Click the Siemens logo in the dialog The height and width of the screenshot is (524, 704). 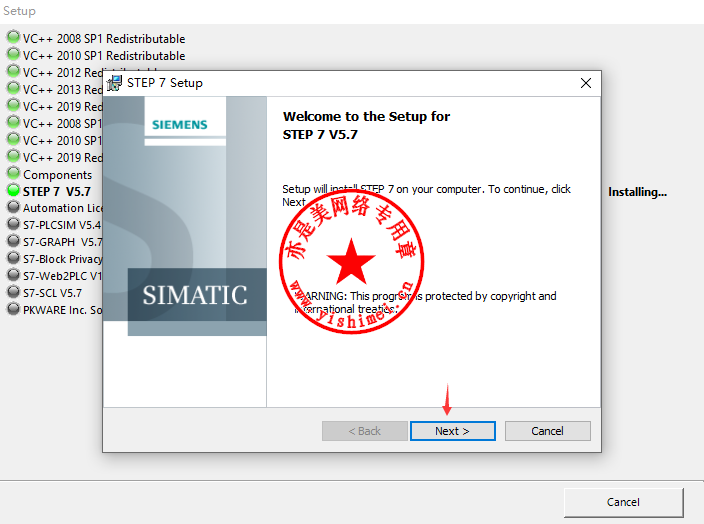coord(180,125)
